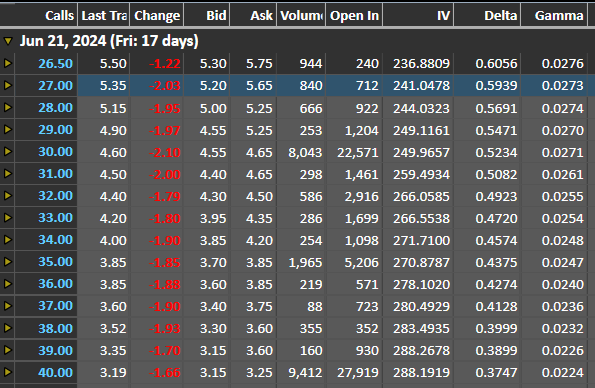Click the 22,571 open interest cell
Viewport: 595px width, 388px height.
(x=358, y=153)
